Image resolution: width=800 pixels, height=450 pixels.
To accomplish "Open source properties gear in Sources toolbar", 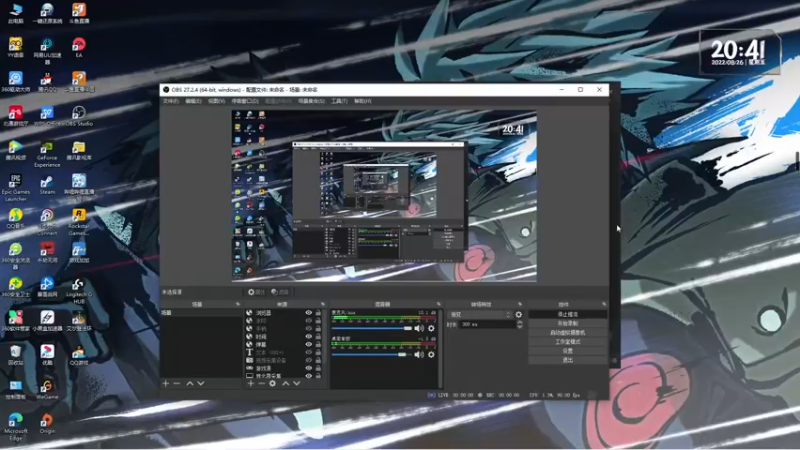I will point(272,383).
